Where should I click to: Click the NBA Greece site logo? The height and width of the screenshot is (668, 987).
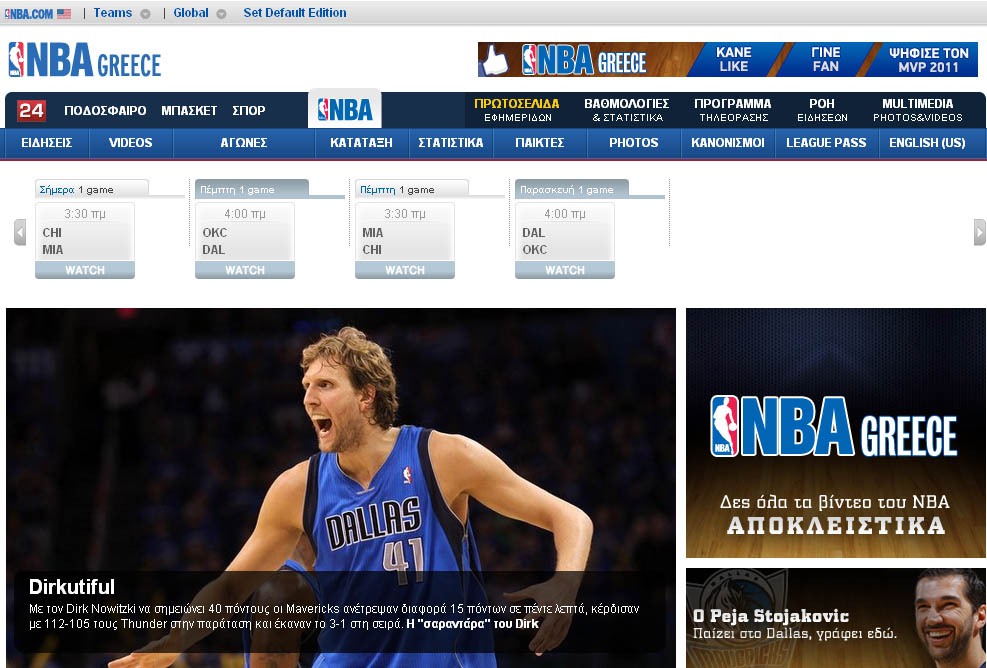pyautogui.click(x=85, y=60)
